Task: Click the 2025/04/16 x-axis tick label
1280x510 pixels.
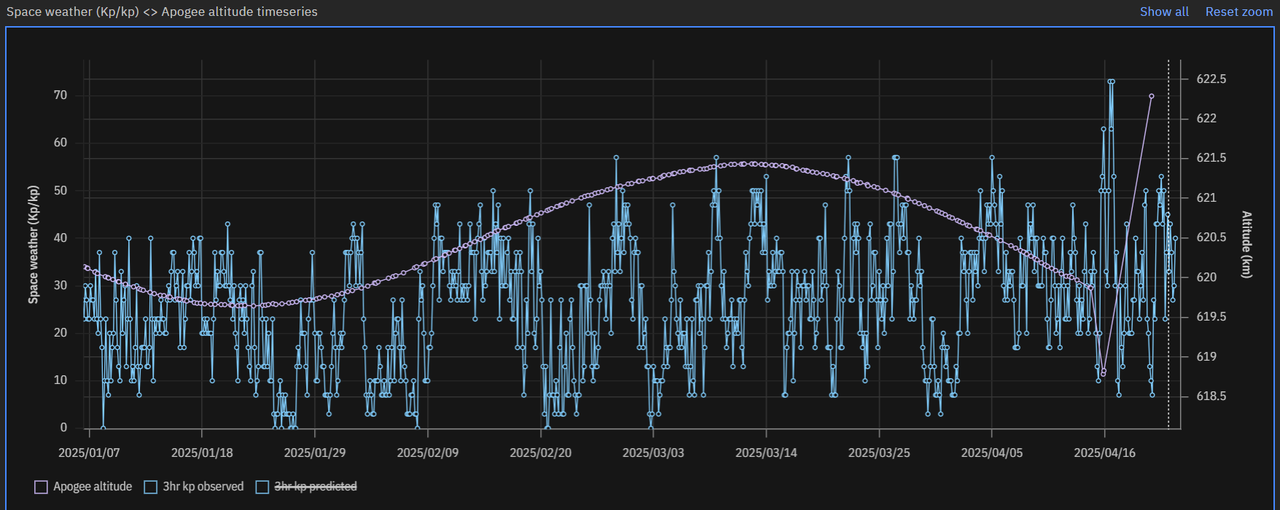Action: click(x=1104, y=453)
